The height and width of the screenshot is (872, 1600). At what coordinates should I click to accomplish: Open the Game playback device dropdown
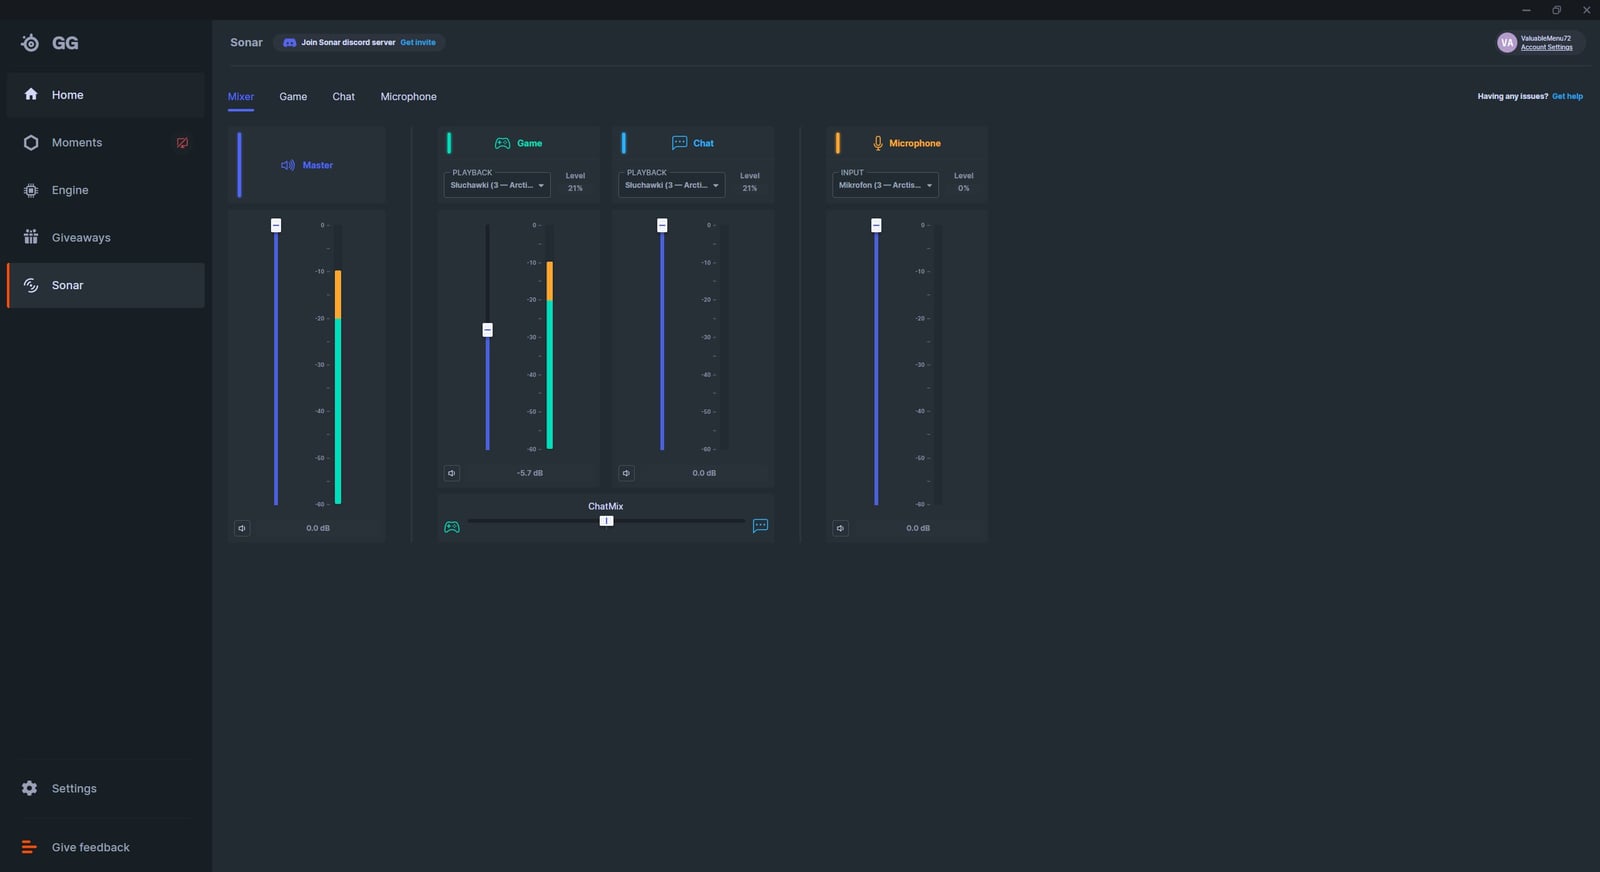pos(497,185)
